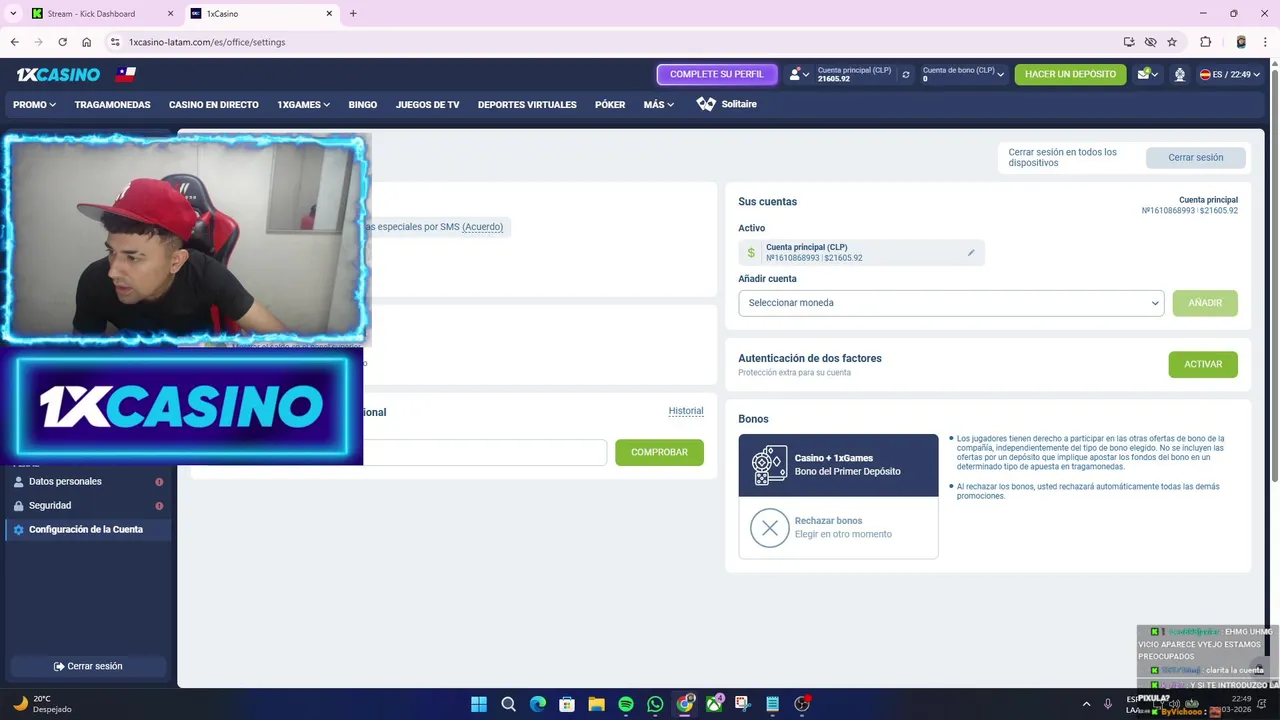Click the COMPLETE SU PERFIL button
1280x720 pixels.
(716, 74)
